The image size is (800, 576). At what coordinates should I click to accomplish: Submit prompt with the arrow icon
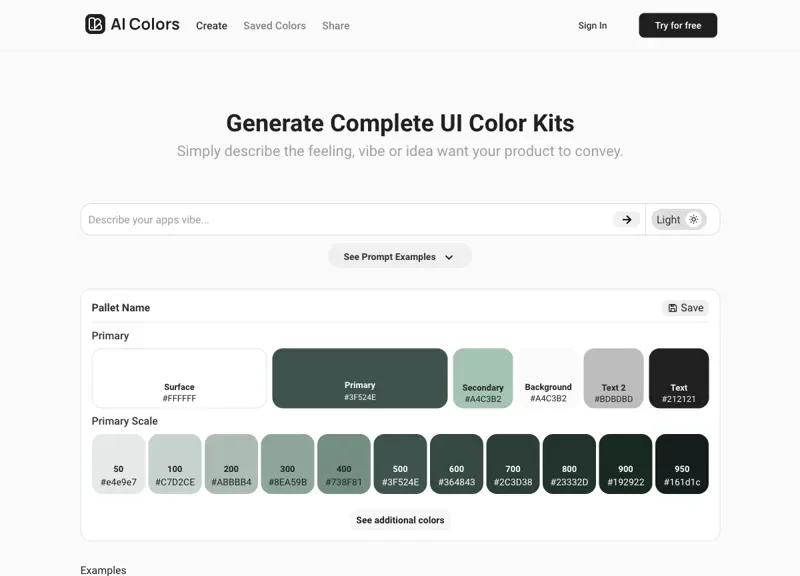(x=627, y=220)
